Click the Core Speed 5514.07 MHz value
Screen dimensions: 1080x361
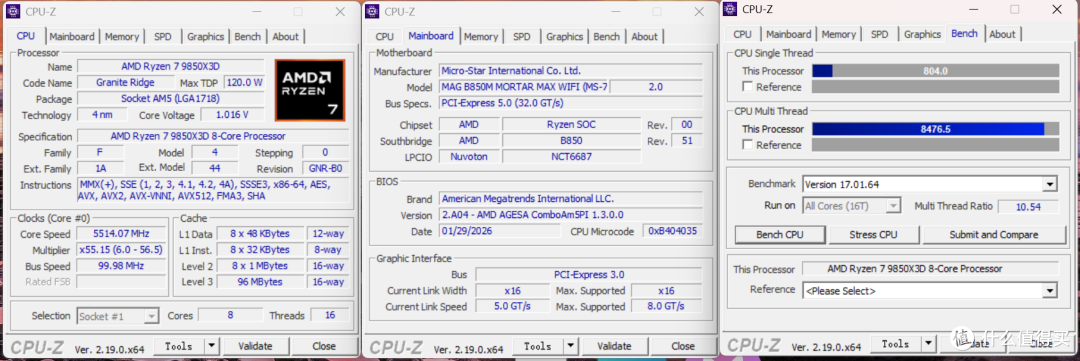pyautogui.click(x=121, y=234)
